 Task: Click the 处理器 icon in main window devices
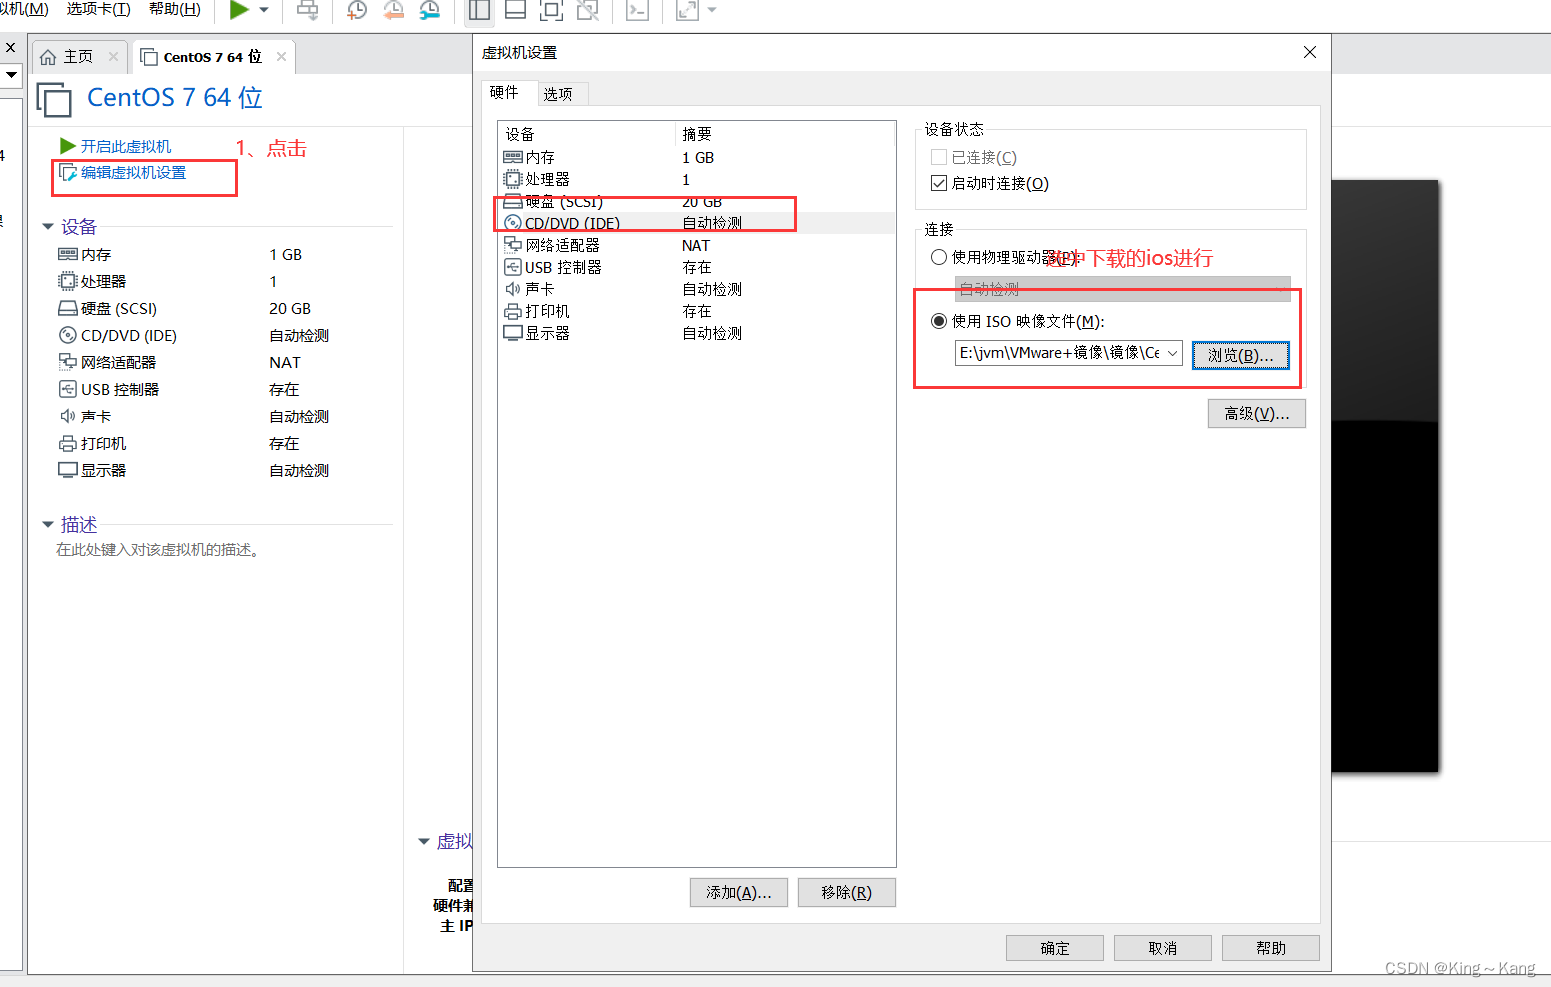pos(68,282)
